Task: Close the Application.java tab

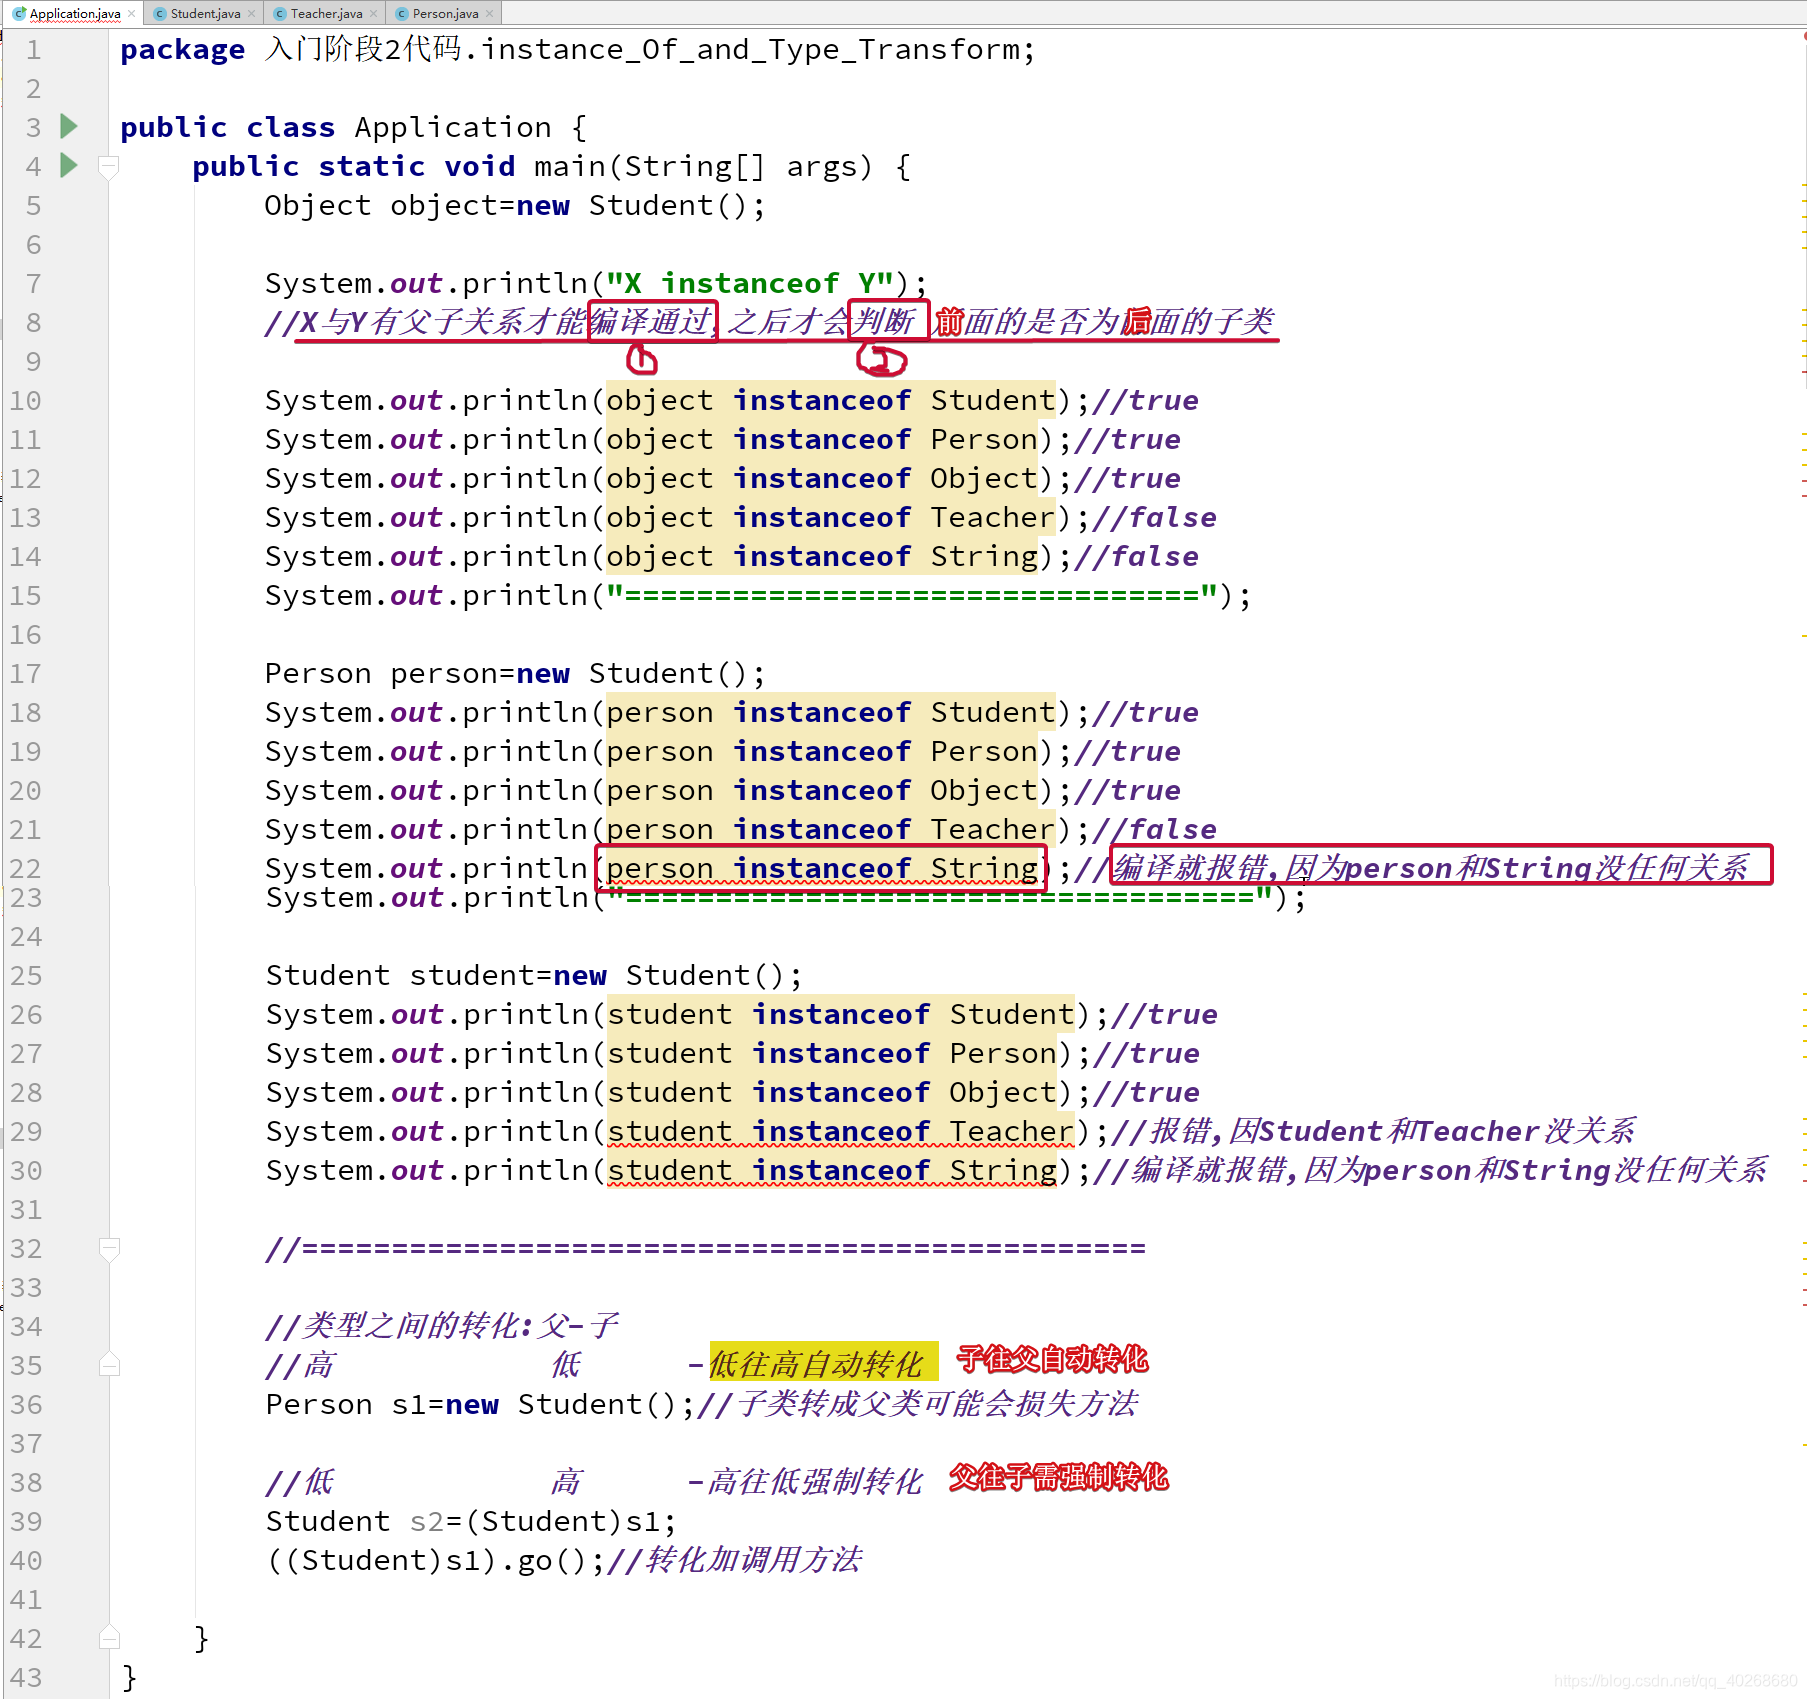Action: click(131, 13)
